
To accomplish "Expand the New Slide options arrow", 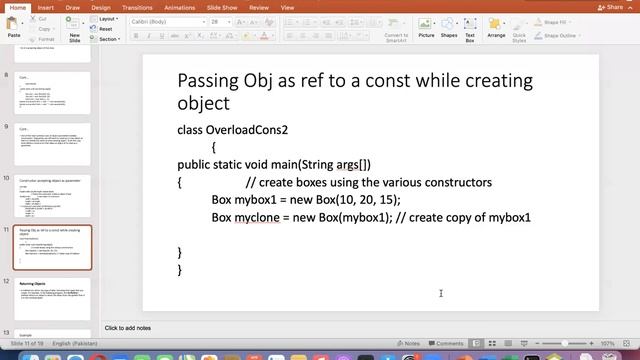I will [83, 24].
